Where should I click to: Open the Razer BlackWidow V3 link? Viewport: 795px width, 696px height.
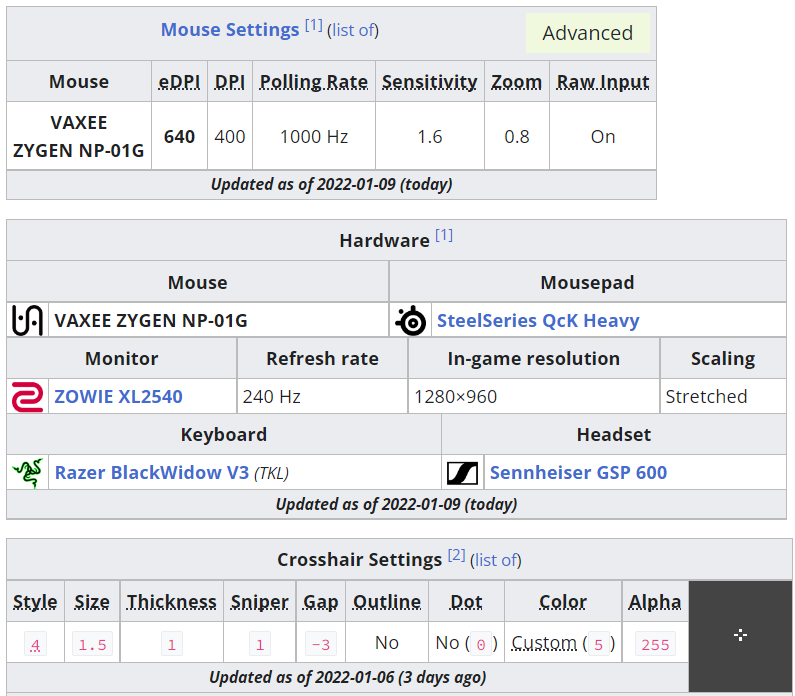[x=152, y=472]
